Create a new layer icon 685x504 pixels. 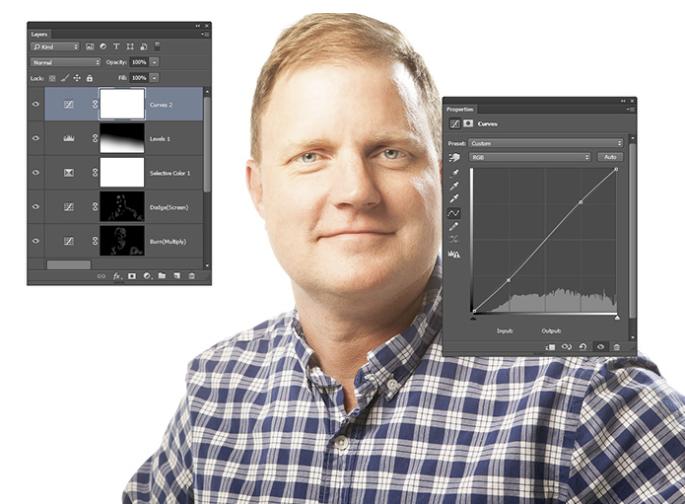point(177,276)
